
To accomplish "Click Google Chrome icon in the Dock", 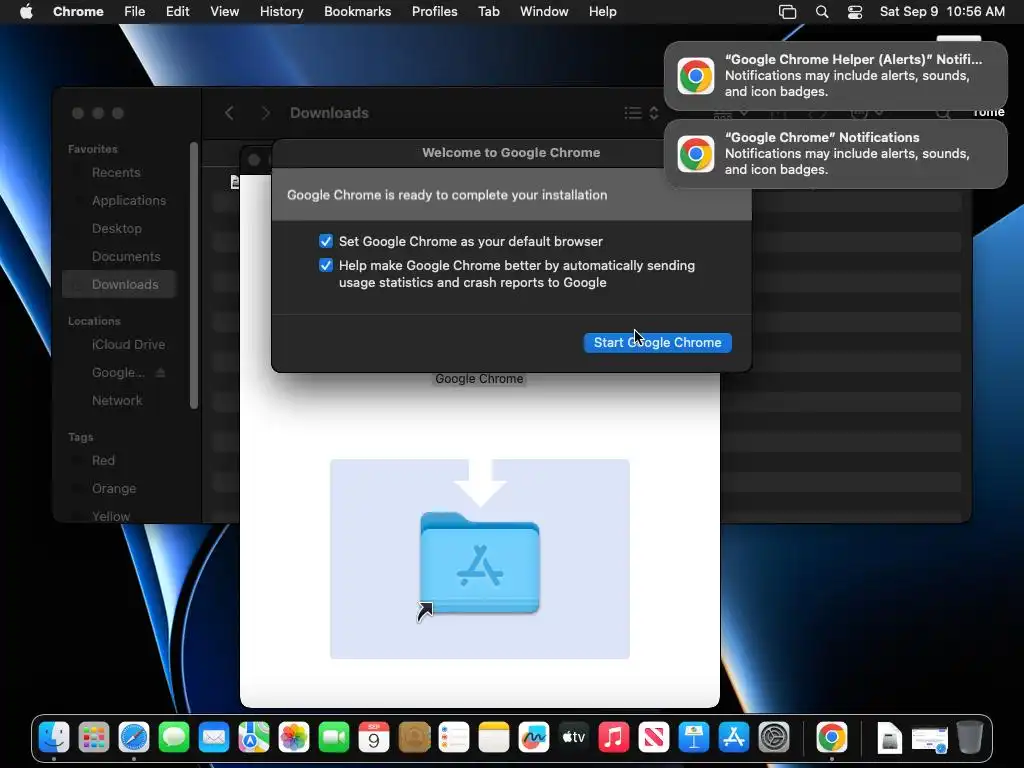I will (x=831, y=738).
